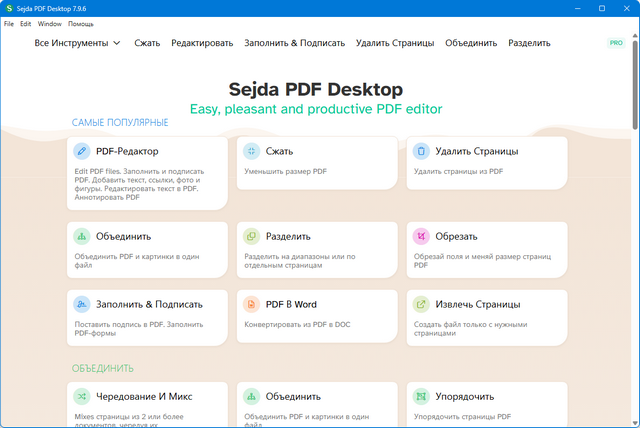640x428 pixels.
Task: Select Разделить in the top navigation
Action: [x=529, y=43]
